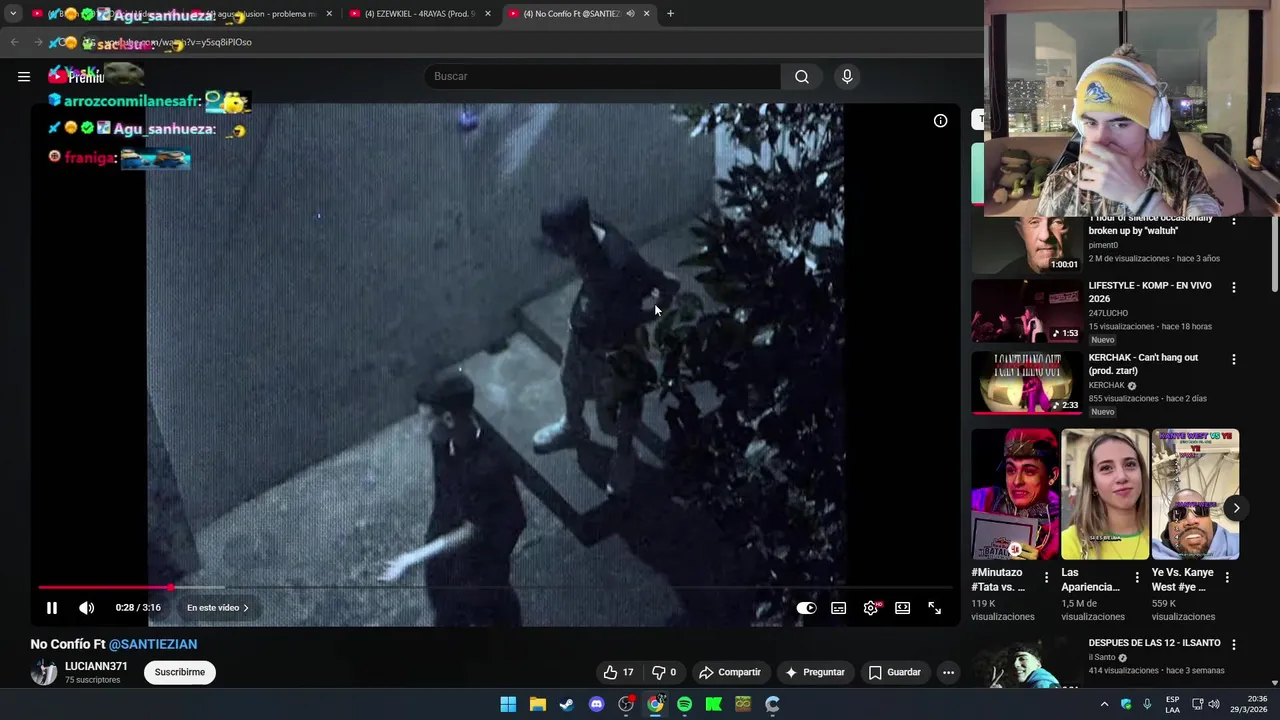
Task: Enter fullscreen mode
Action: point(935,608)
